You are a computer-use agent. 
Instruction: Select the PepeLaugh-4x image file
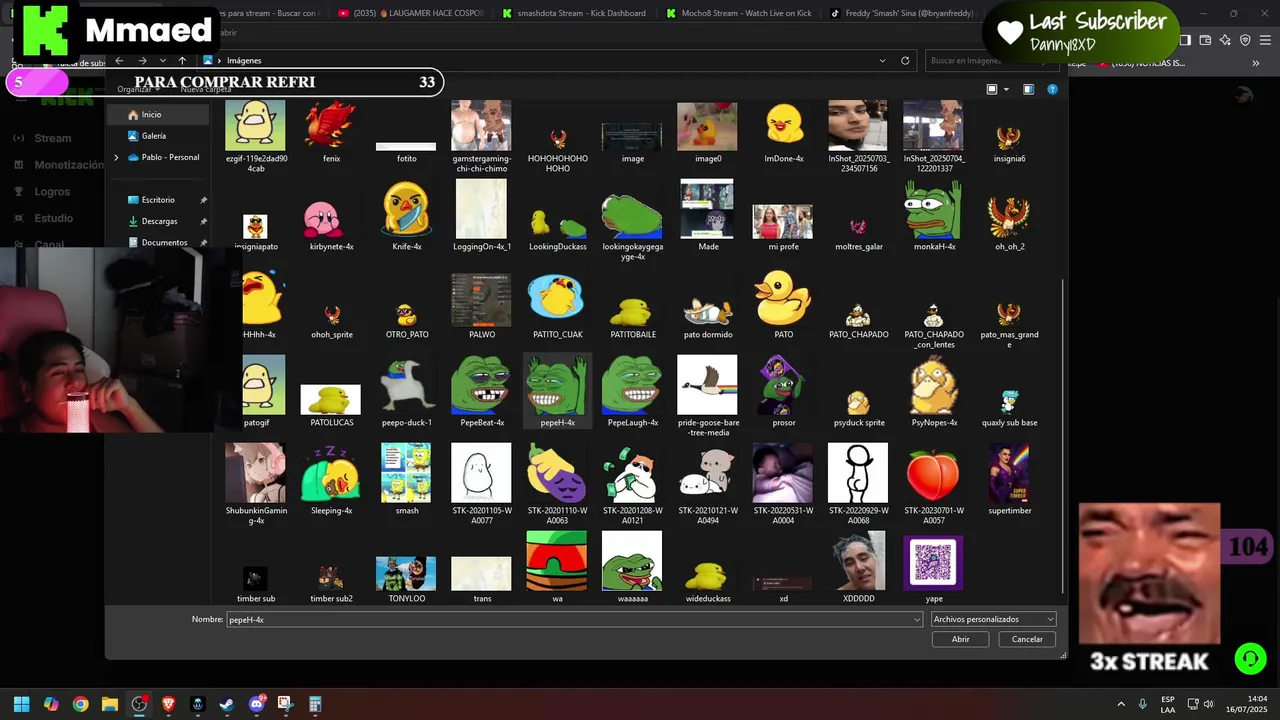[x=632, y=392]
